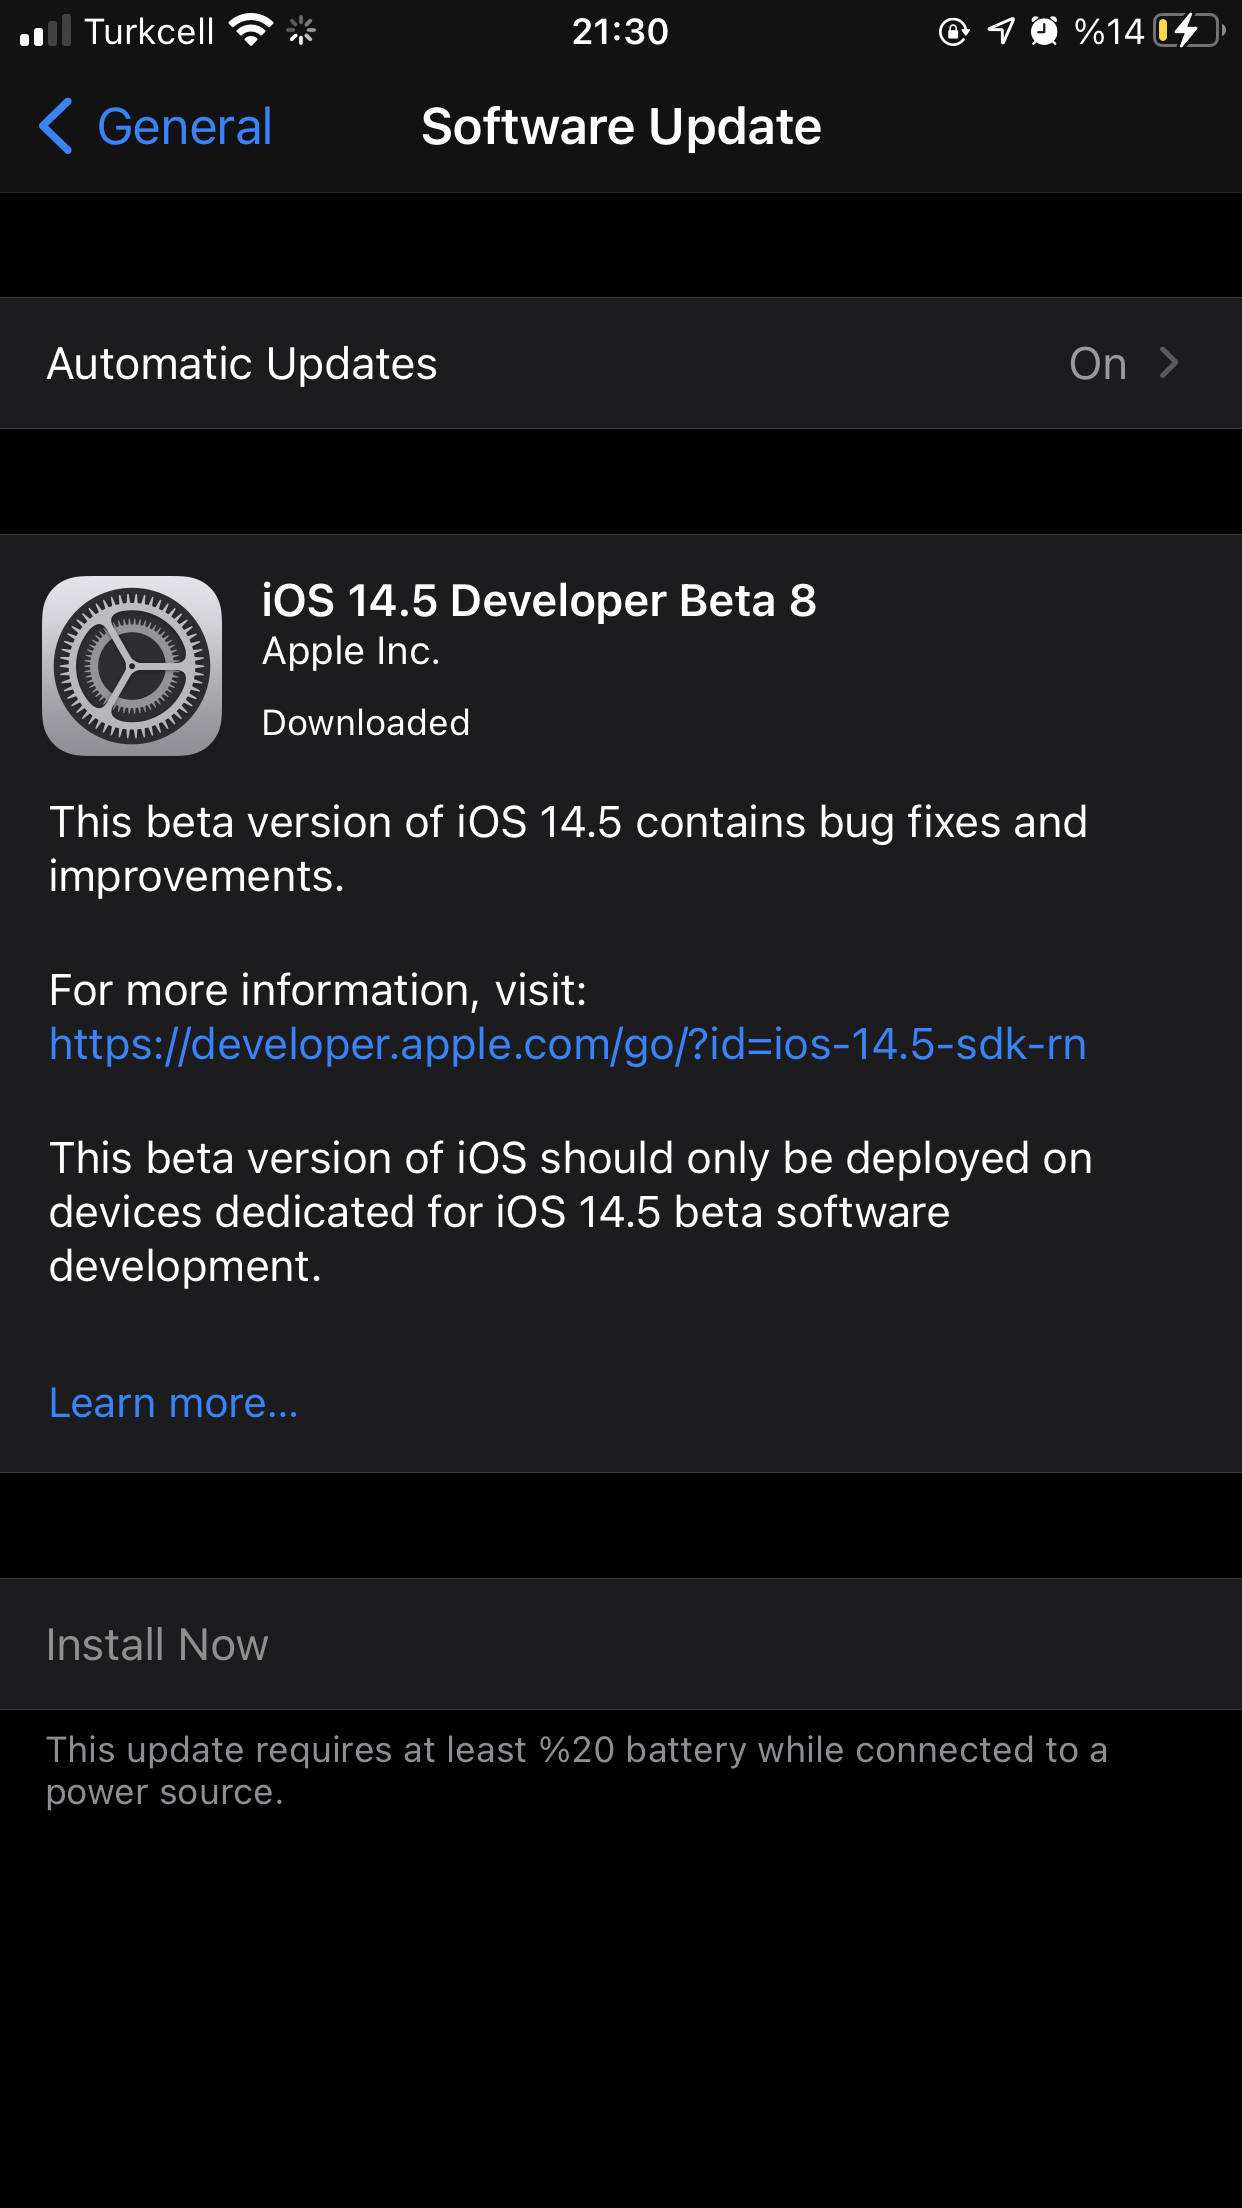Viewport: 1242px width, 2208px height.
Task: Open the Automatic Updates row
Action: [621, 363]
